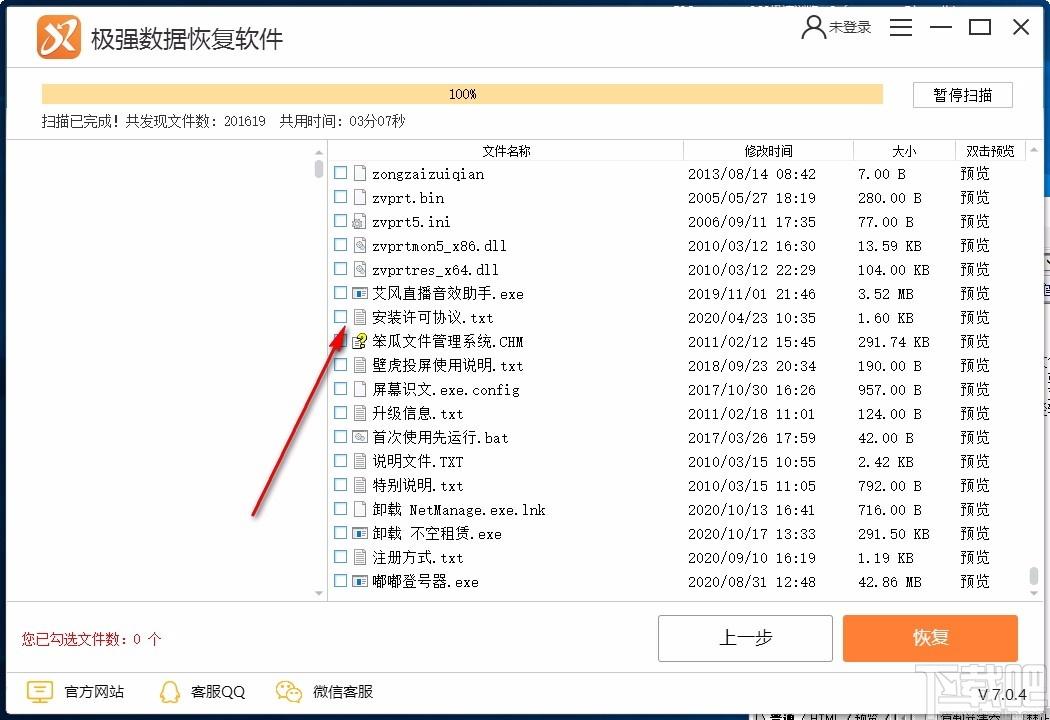Click the 暂停扫描 button
This screenshot has height=720, width=1050.
point(962,95)
